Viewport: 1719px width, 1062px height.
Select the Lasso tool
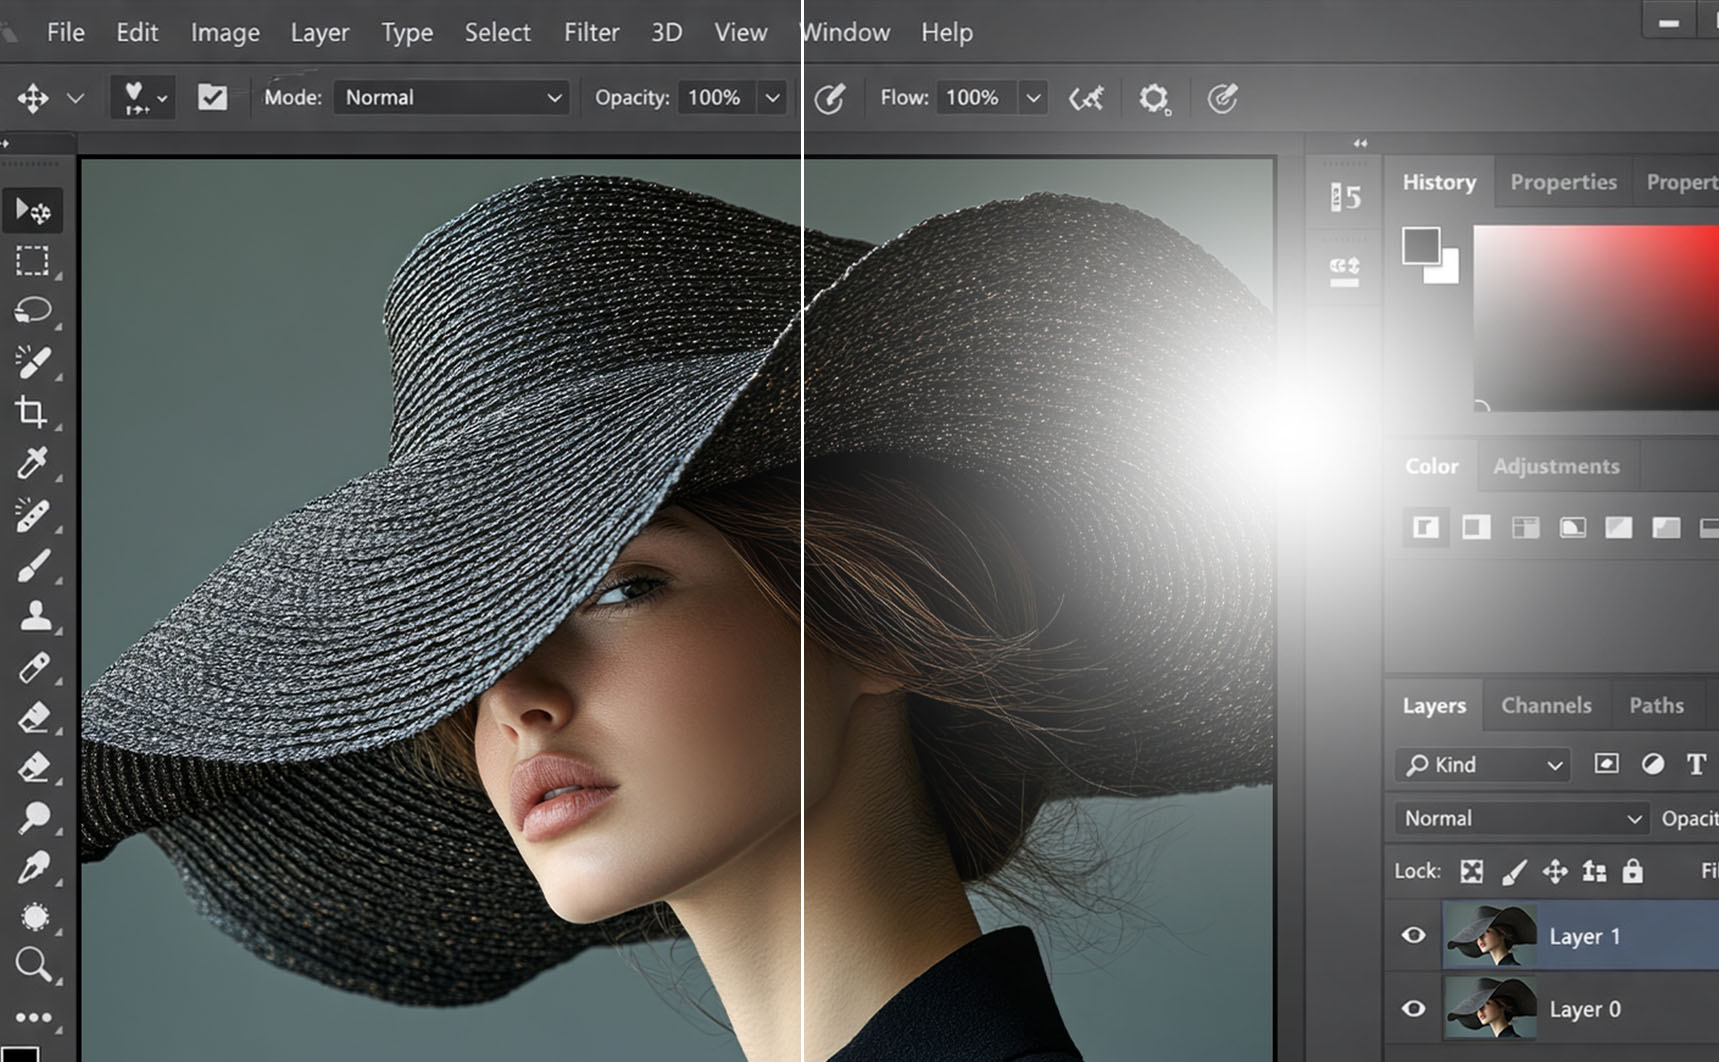coord(32,311)
